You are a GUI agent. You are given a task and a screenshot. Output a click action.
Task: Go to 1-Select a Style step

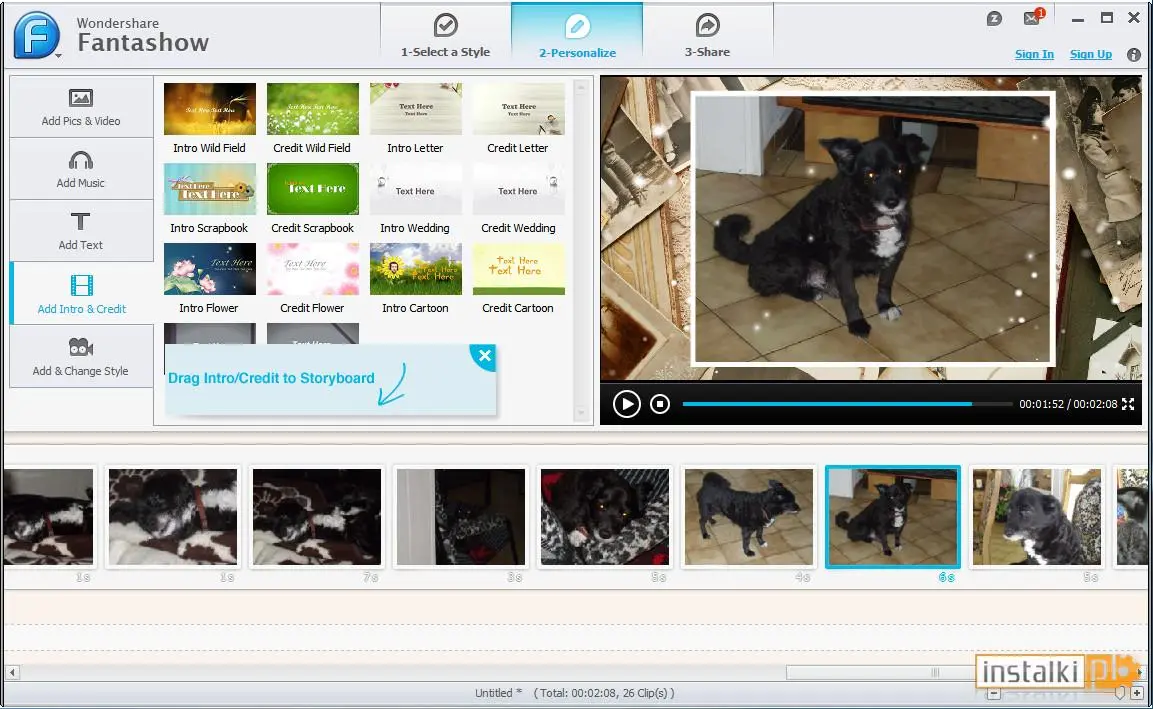pyautogui.click(x=446, y=35)
